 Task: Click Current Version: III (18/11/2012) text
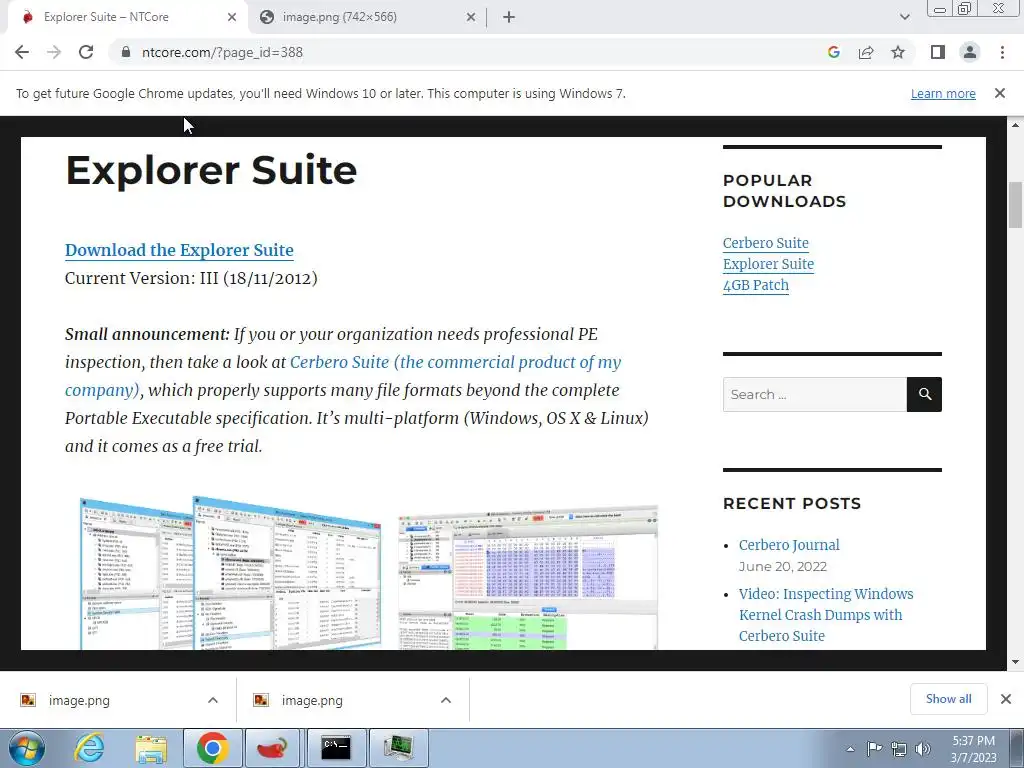191,278
